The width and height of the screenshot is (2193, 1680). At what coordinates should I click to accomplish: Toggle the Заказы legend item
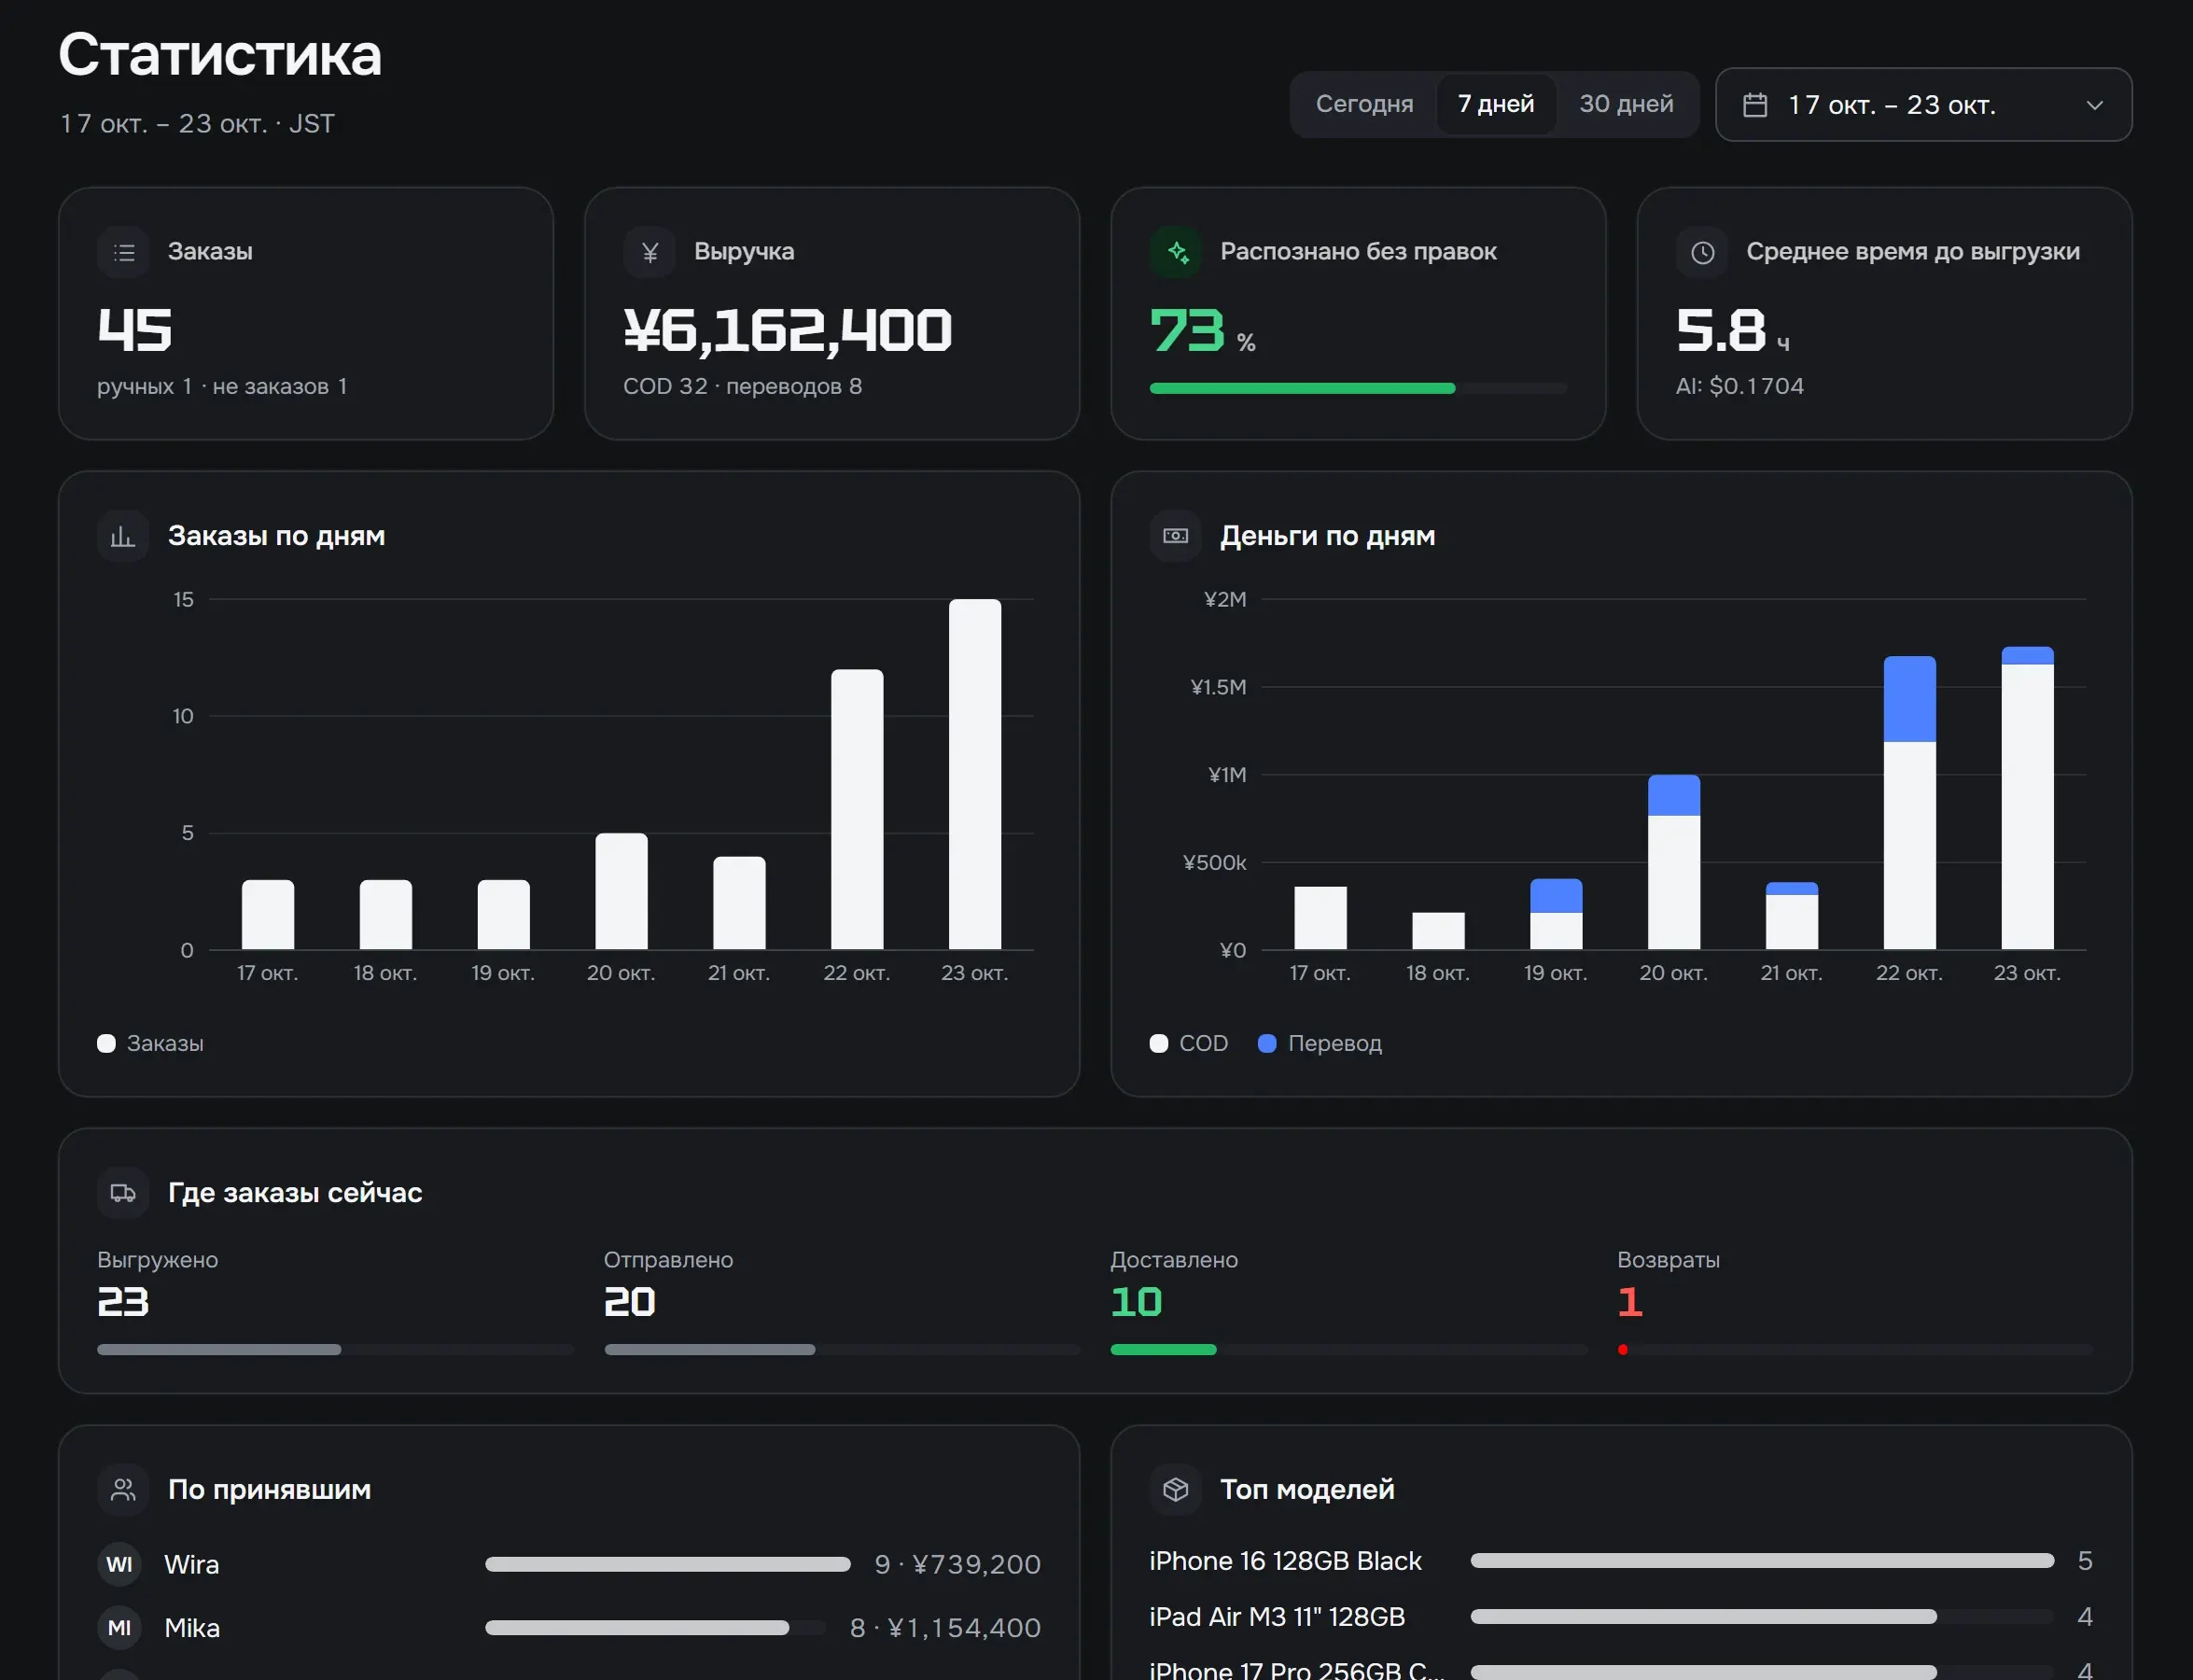tap(151, 1043)
